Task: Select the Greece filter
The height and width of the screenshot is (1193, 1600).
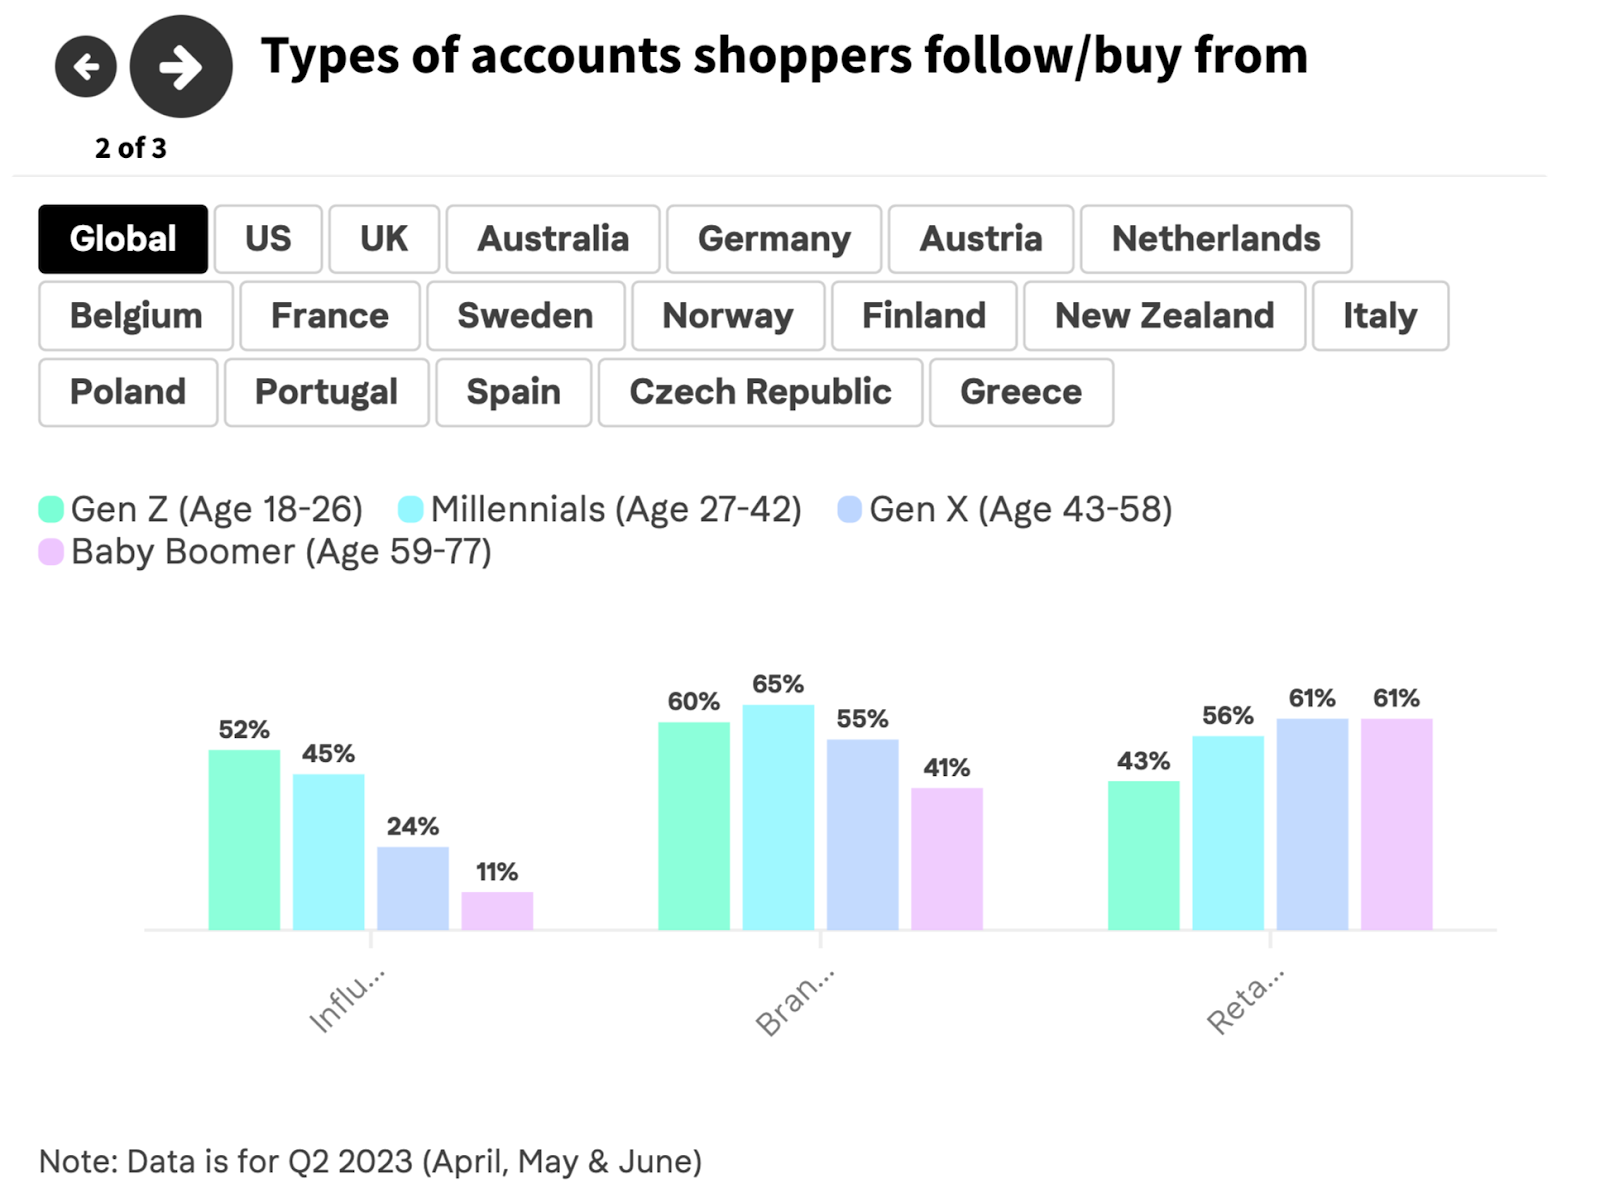Action: click(x=1020, y=392)
